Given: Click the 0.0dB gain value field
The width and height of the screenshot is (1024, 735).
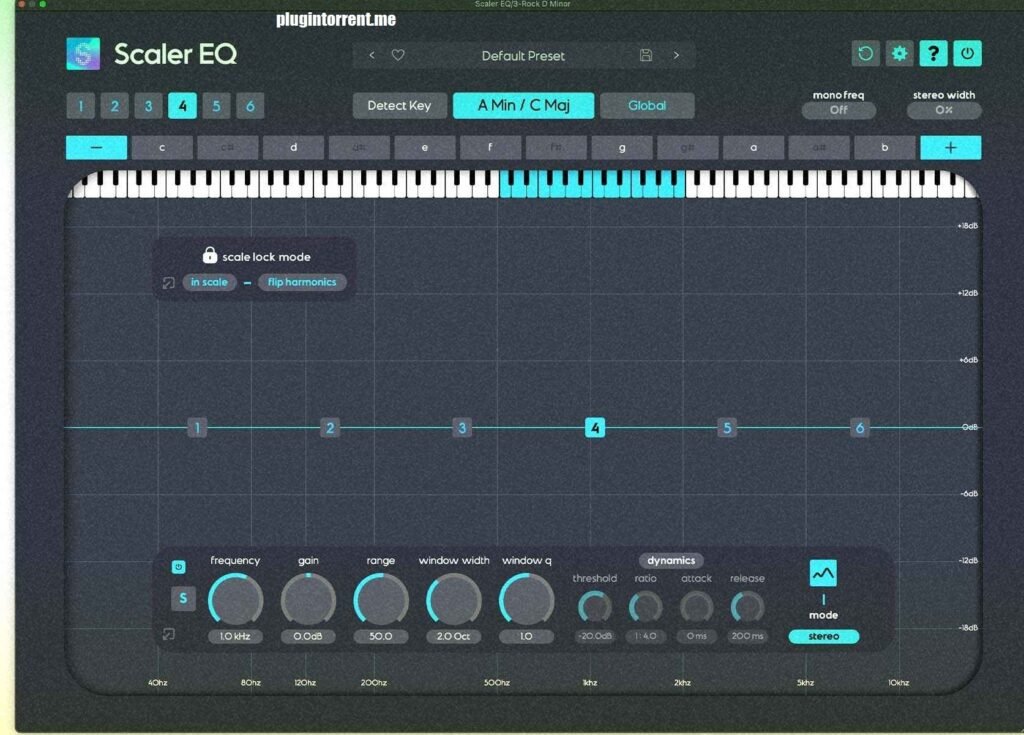Looking at the screenshot, I should (308, 636).
